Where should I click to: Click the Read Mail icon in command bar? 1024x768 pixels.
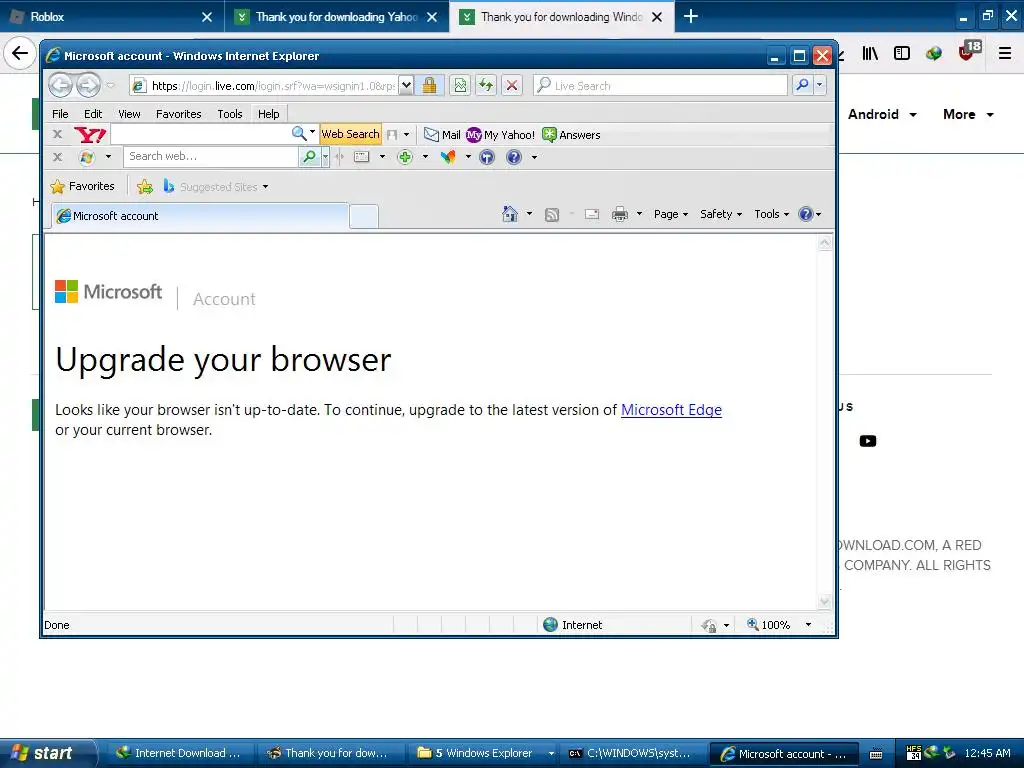592,214
